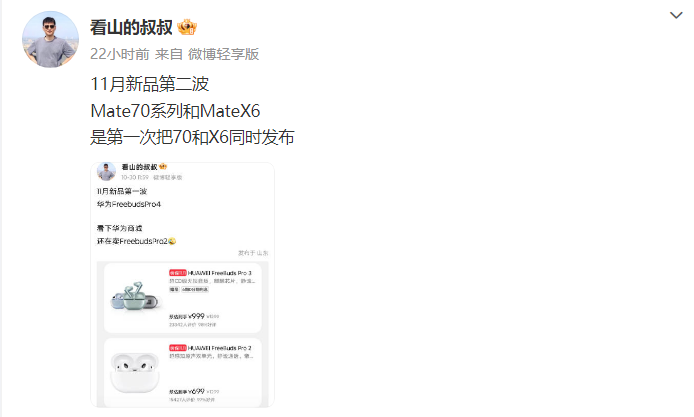
Task: Click the white FreeBuds Pro 2 case picture
Action: [x=135, y=372]
